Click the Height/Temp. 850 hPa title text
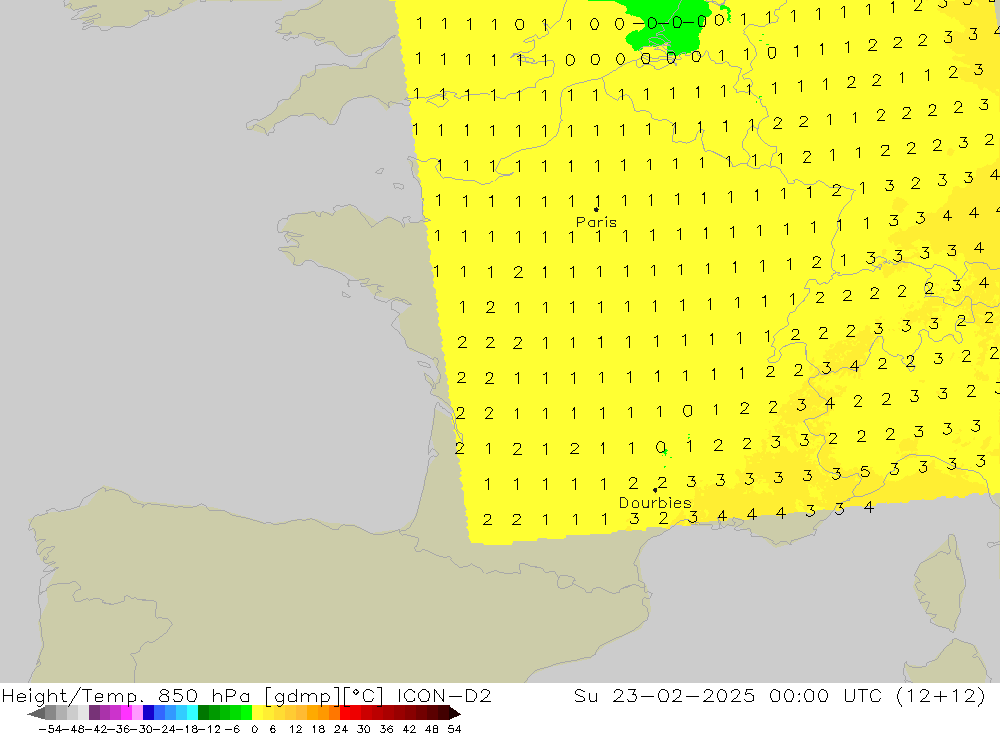 [126, 695]
